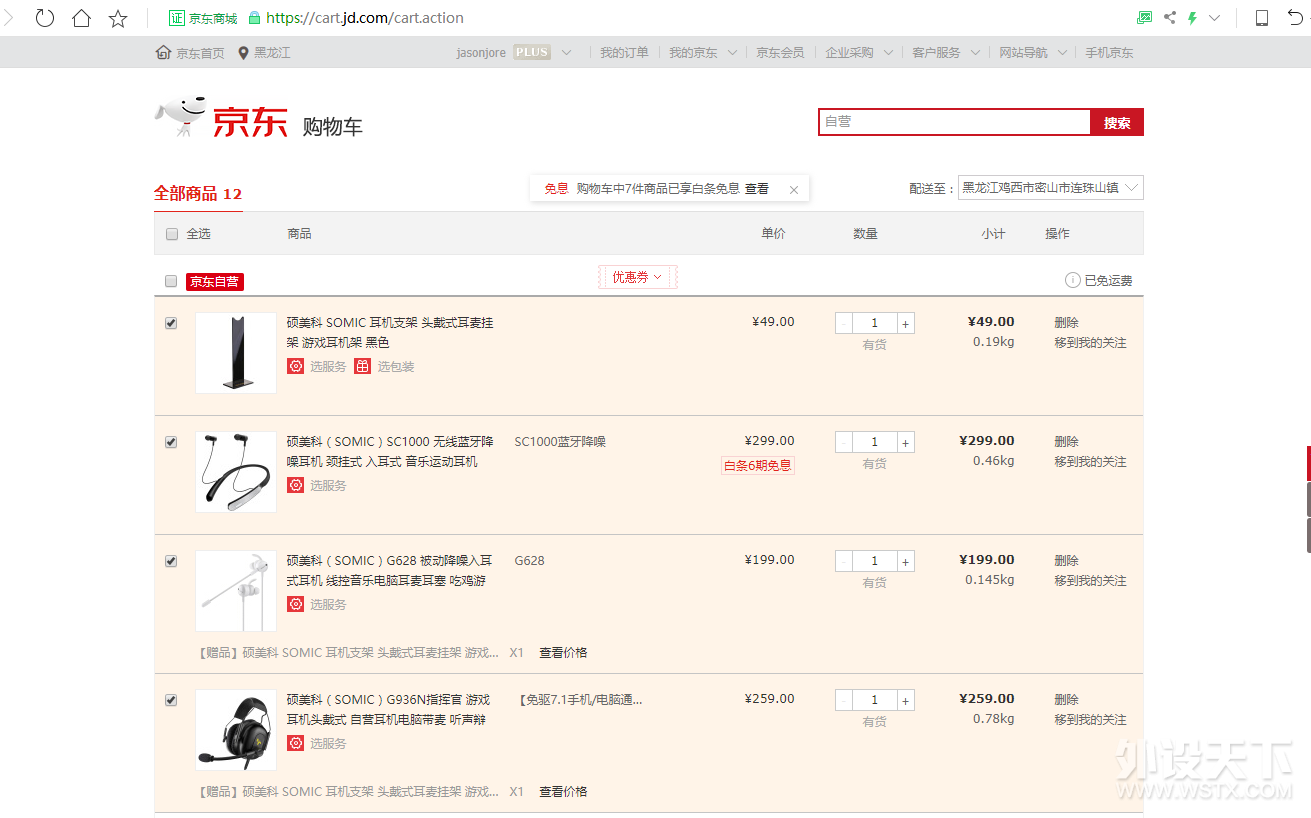Open the headphone stand product thumbnail
The width and height of the screenshot is (1311, 818).
tap(236, 353)
